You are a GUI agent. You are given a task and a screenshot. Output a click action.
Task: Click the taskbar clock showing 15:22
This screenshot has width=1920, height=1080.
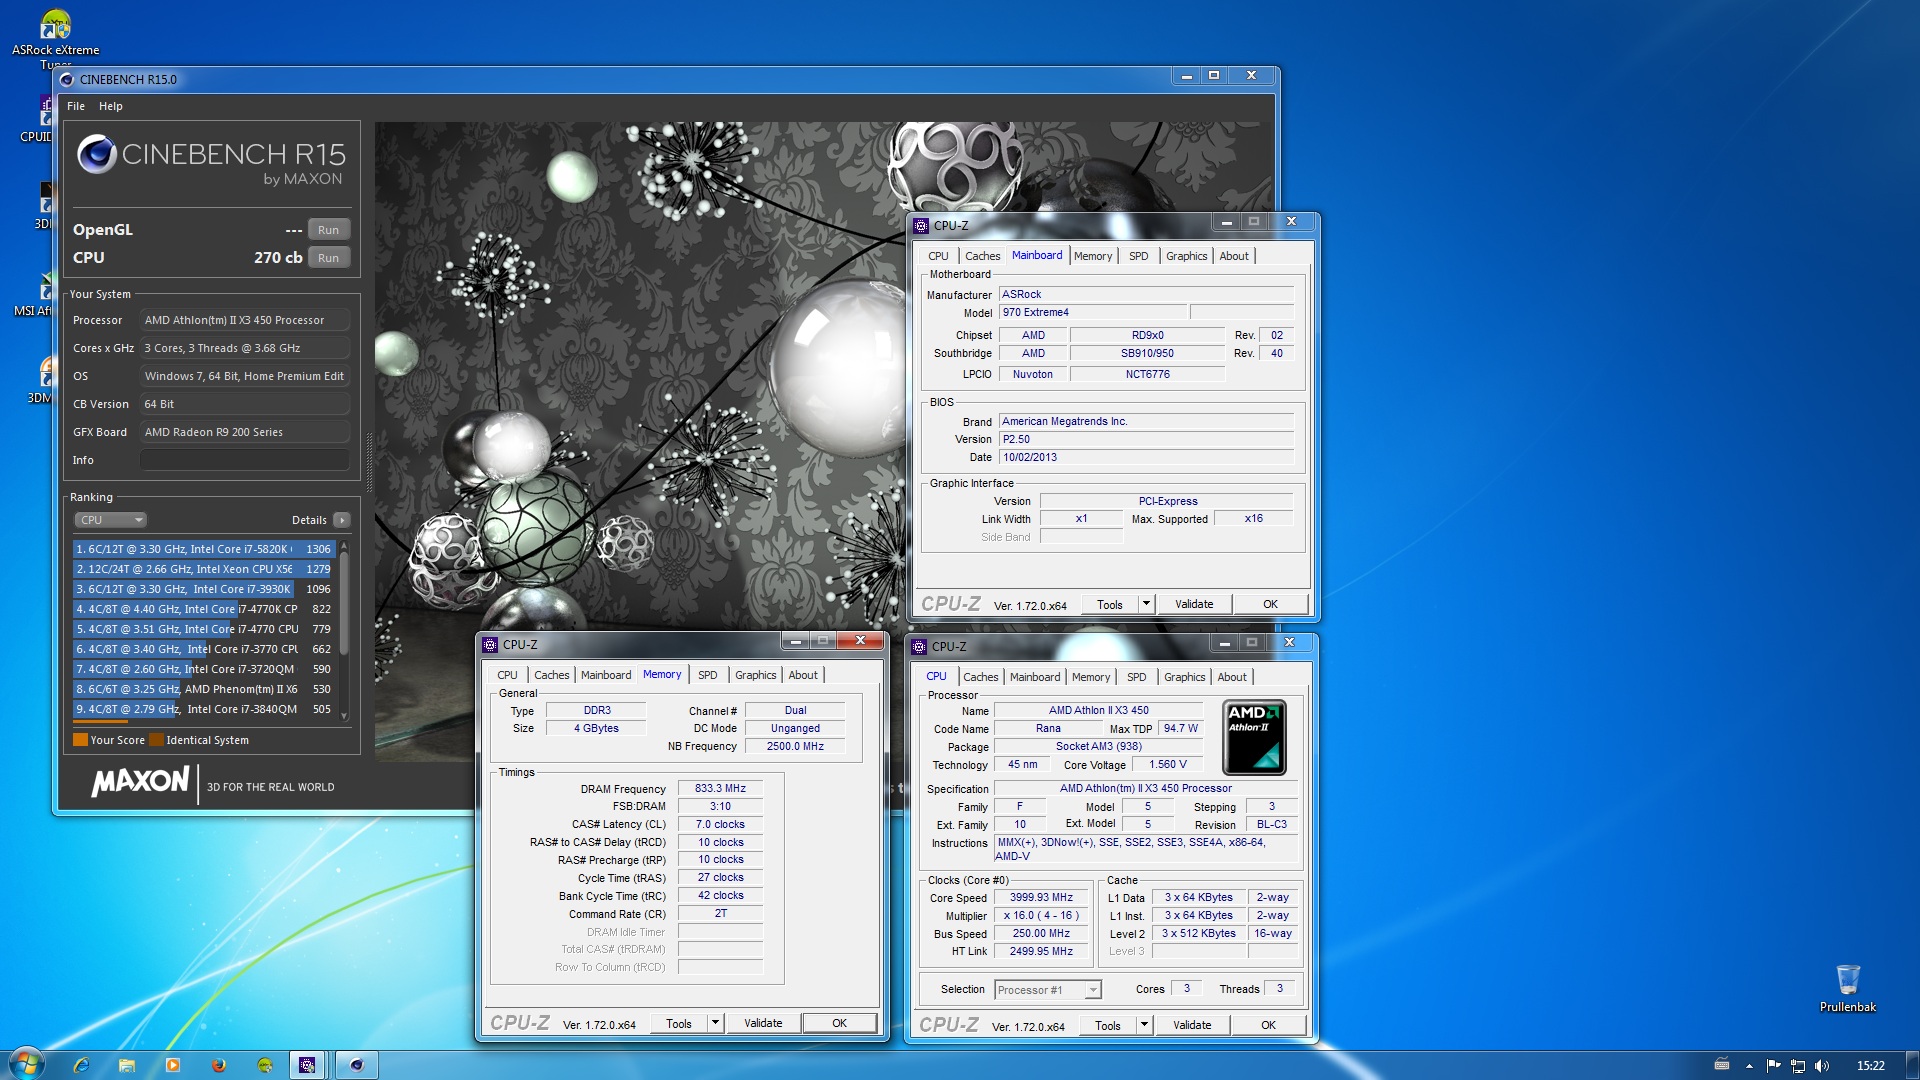(1870, 1066)
